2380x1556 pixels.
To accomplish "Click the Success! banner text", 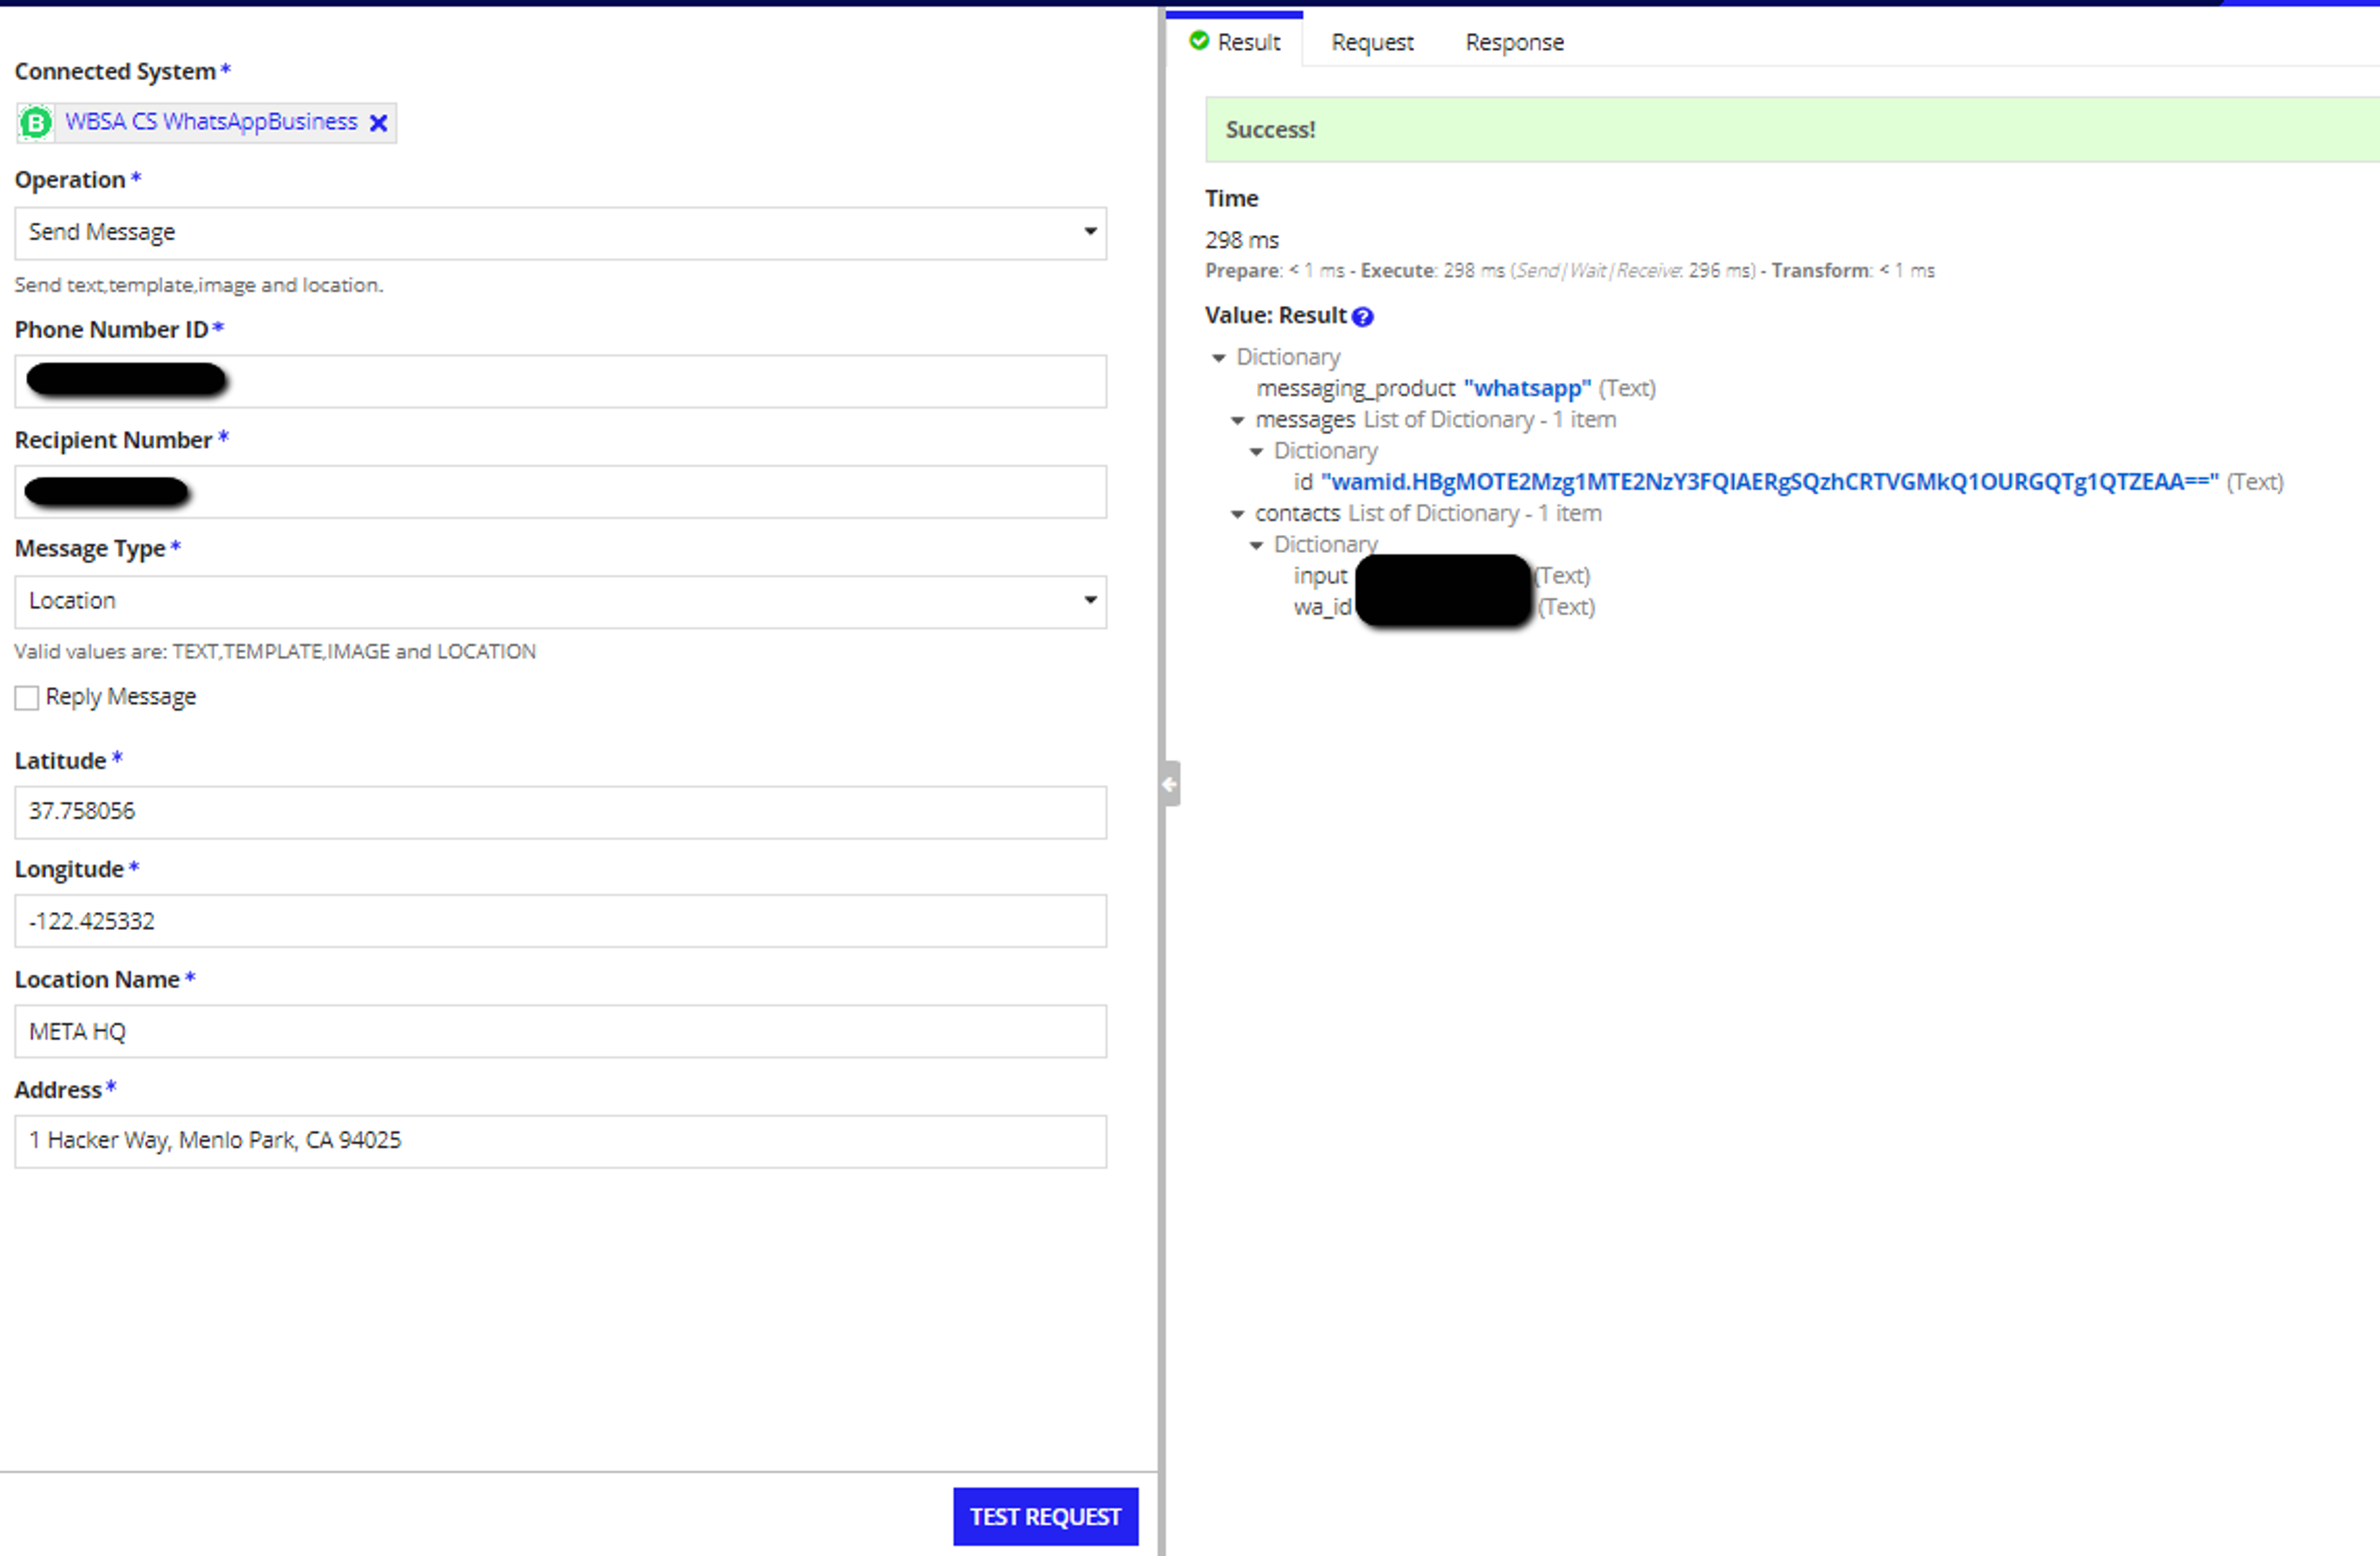I will (x=1270, y=130).
